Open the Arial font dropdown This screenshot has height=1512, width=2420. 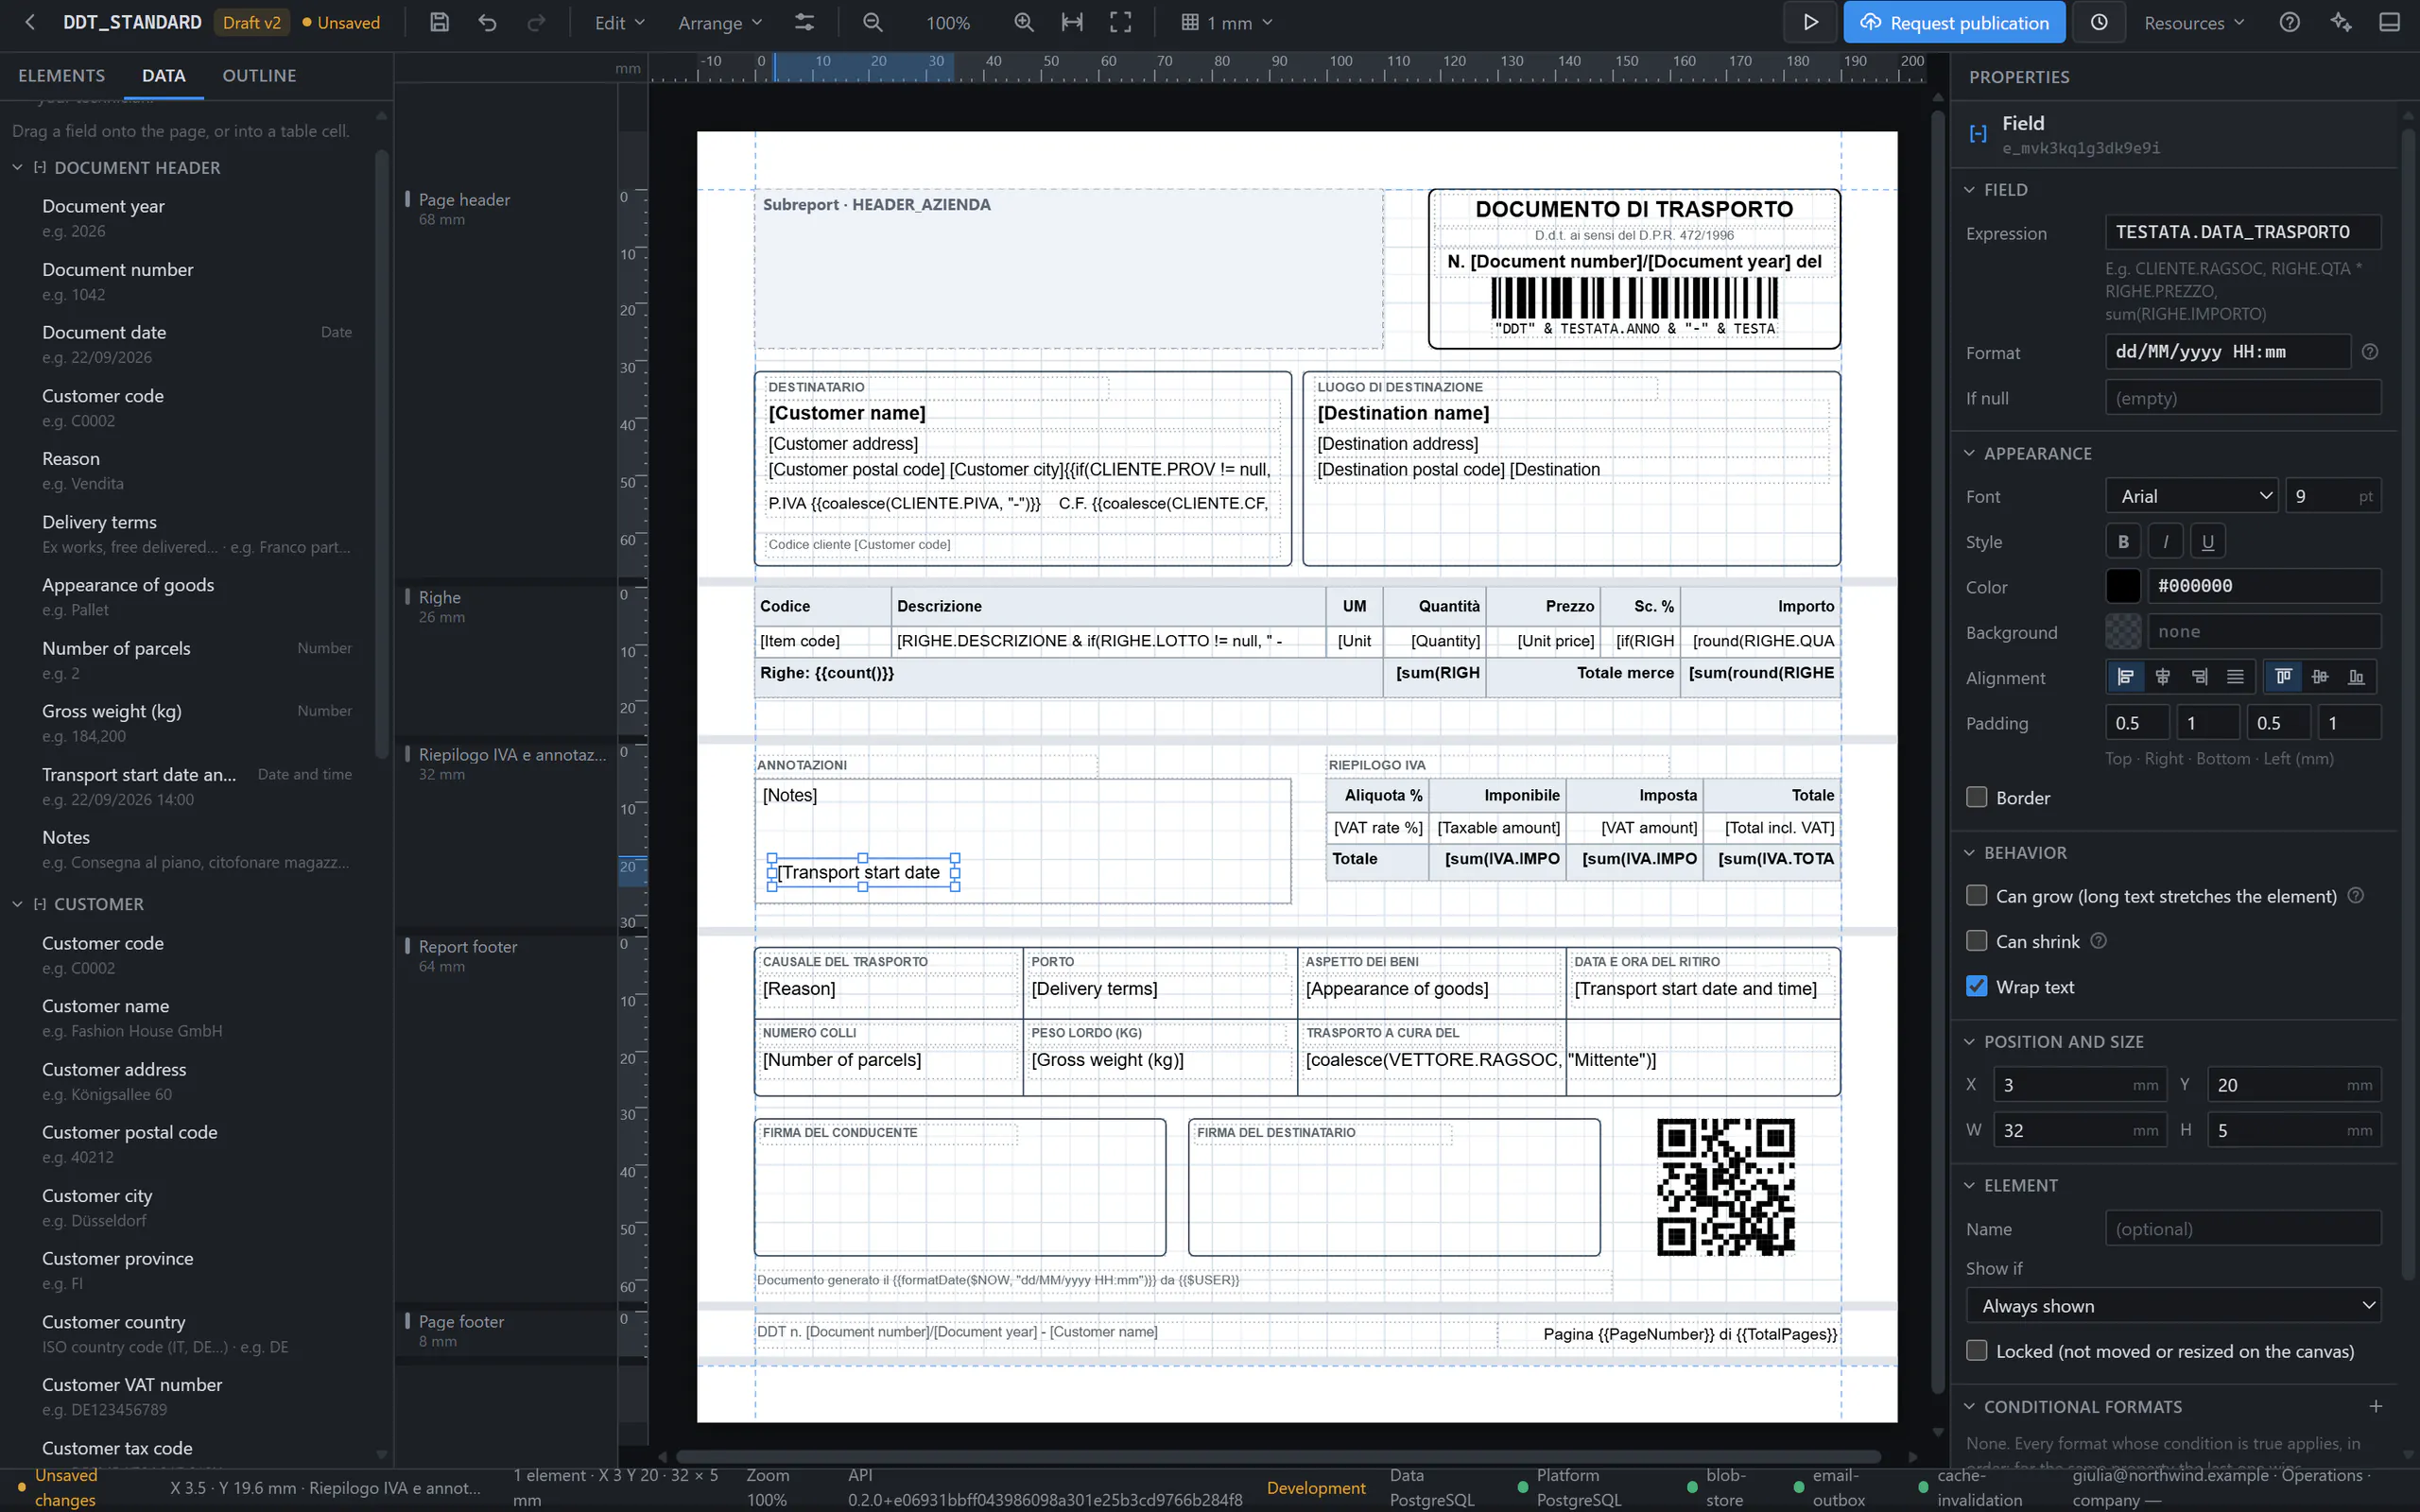2192,496
